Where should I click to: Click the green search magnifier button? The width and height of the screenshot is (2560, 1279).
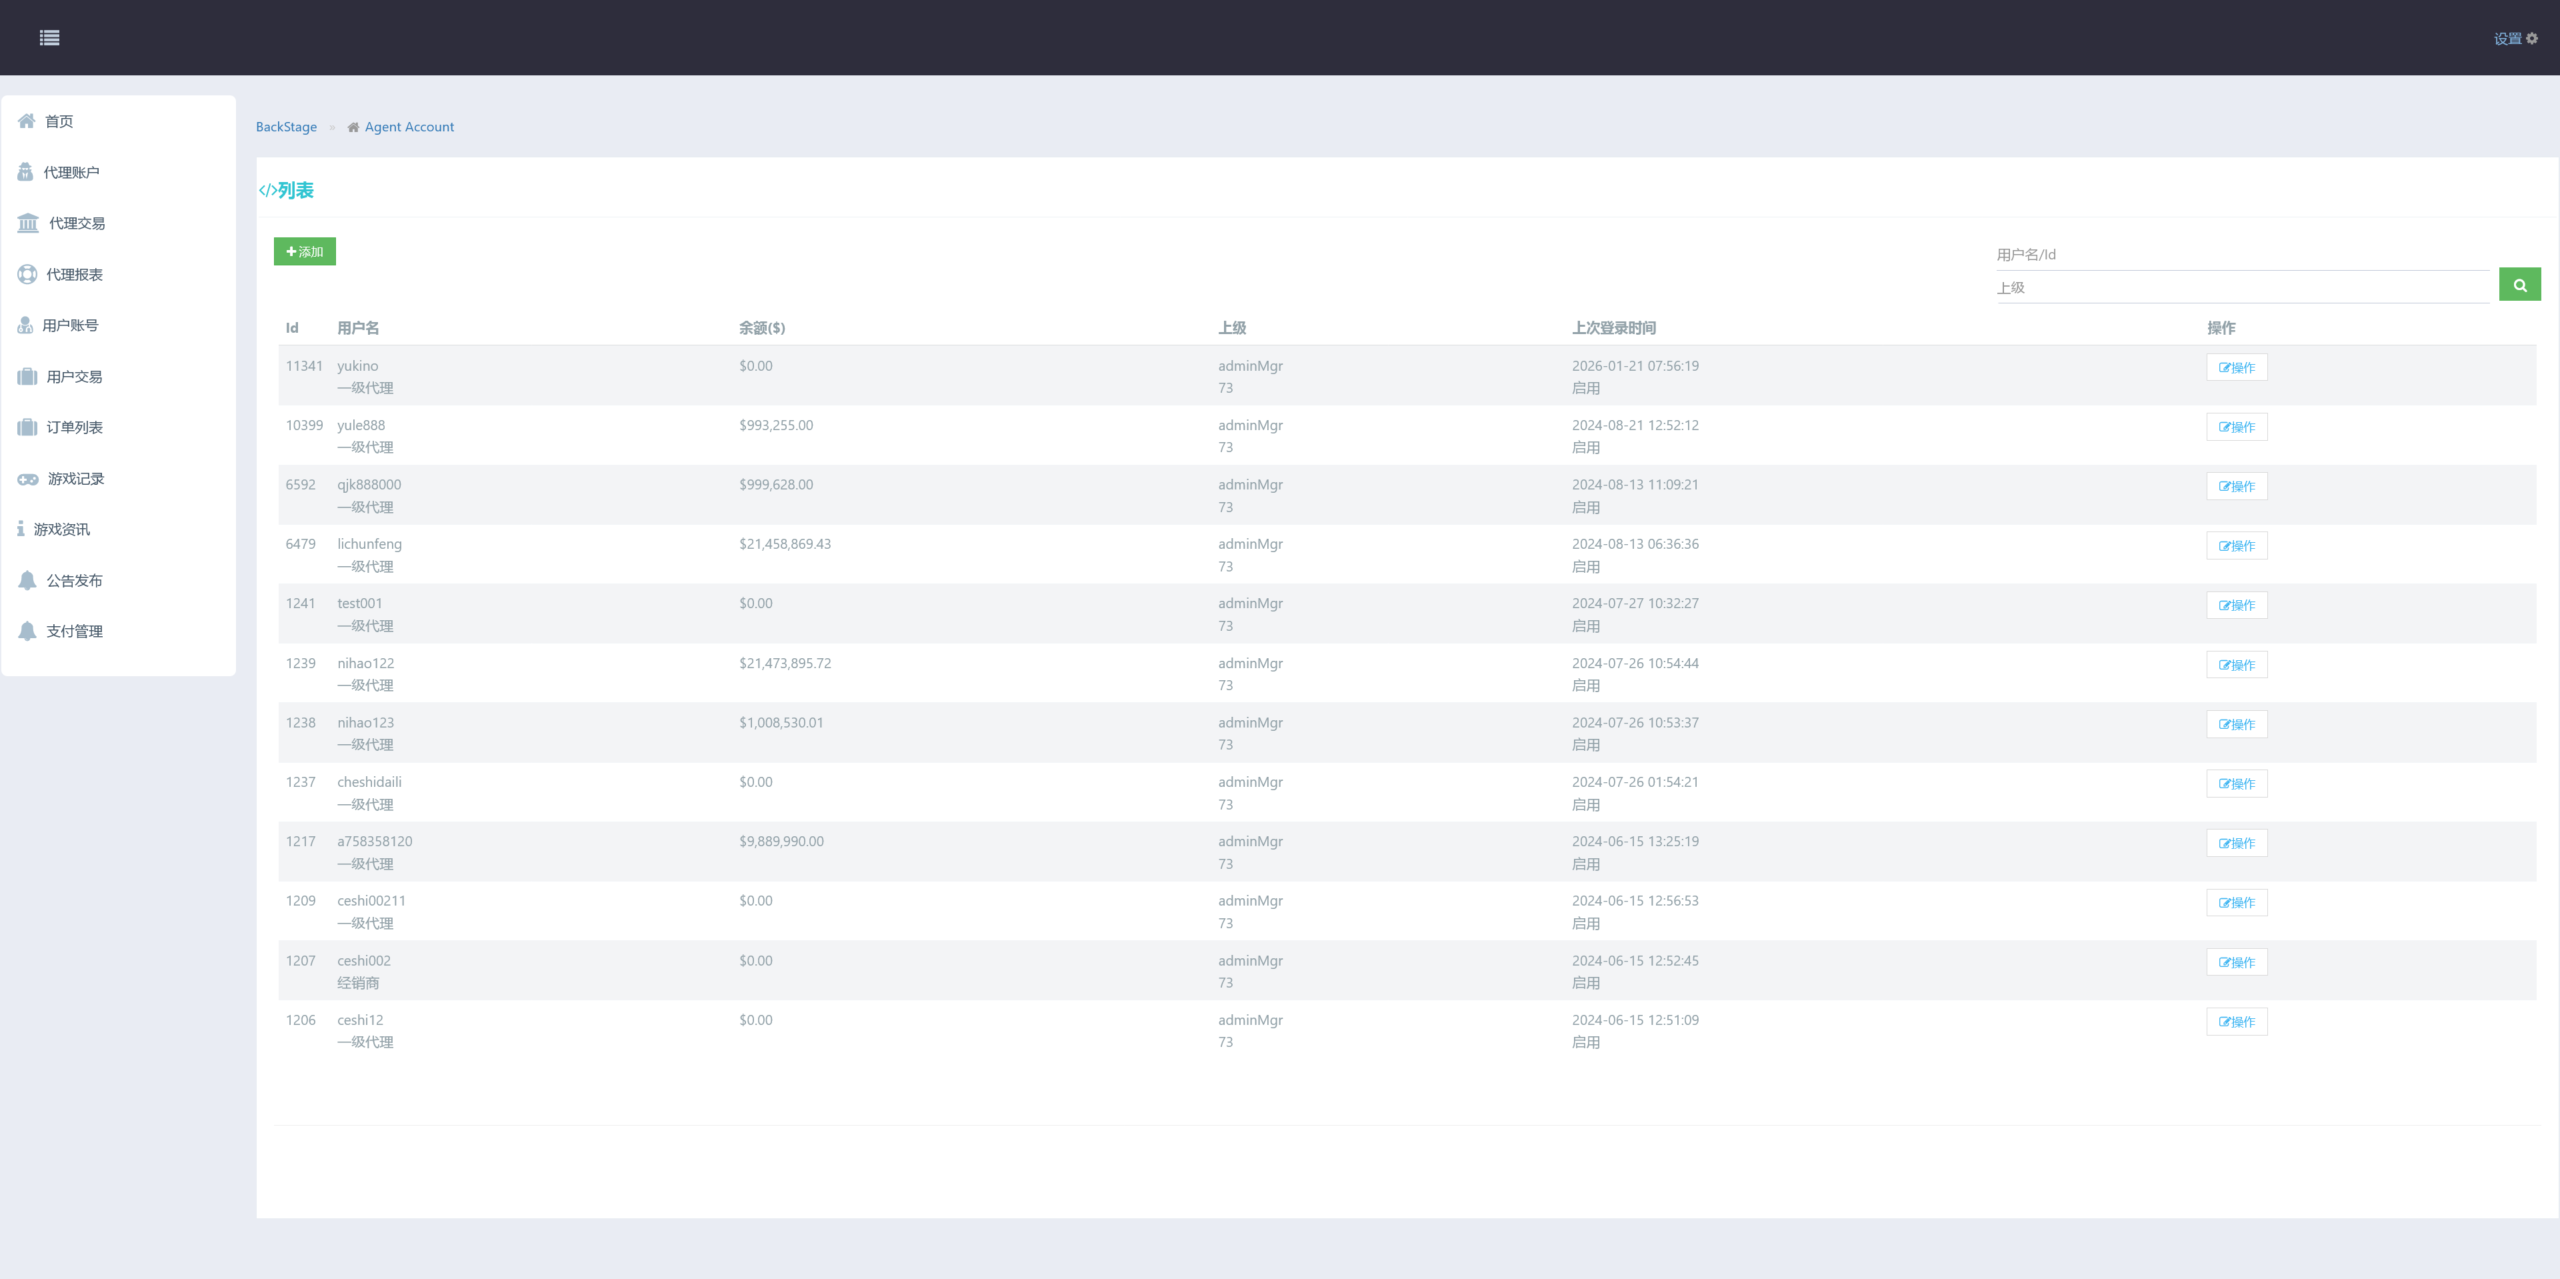(2519, 285)
